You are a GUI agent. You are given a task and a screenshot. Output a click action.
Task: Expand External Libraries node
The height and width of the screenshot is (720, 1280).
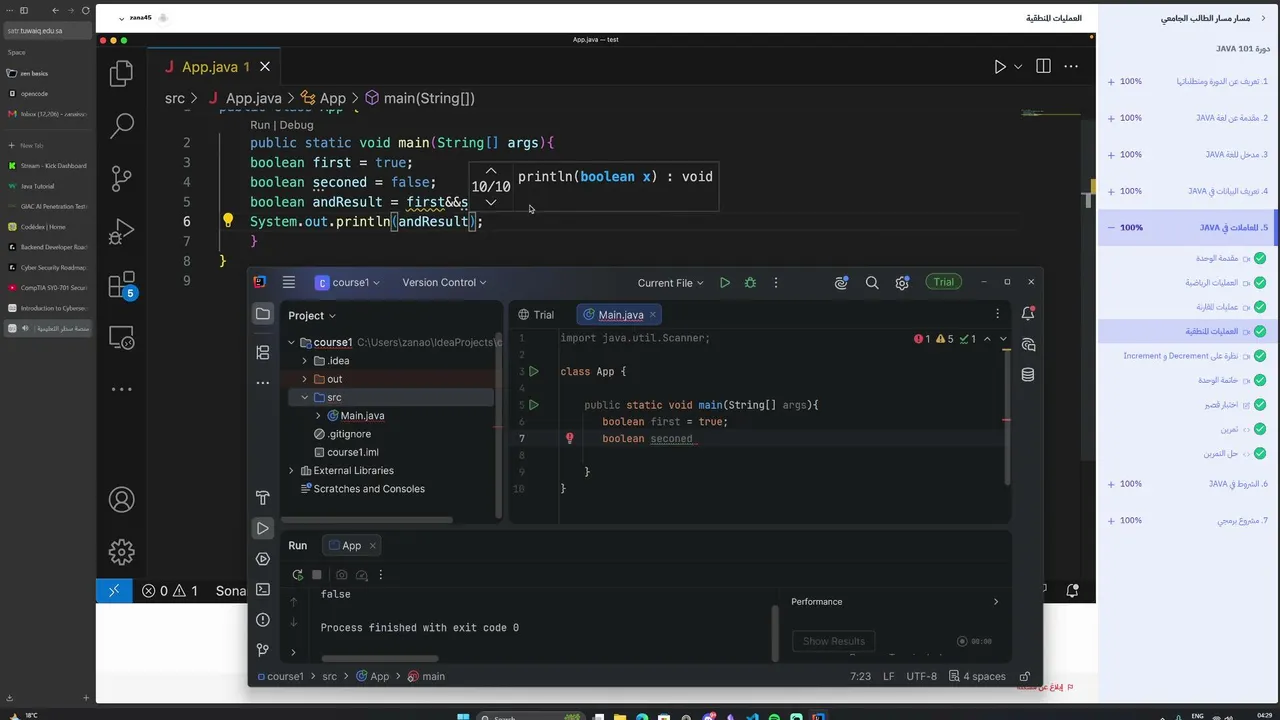point(291,470)
